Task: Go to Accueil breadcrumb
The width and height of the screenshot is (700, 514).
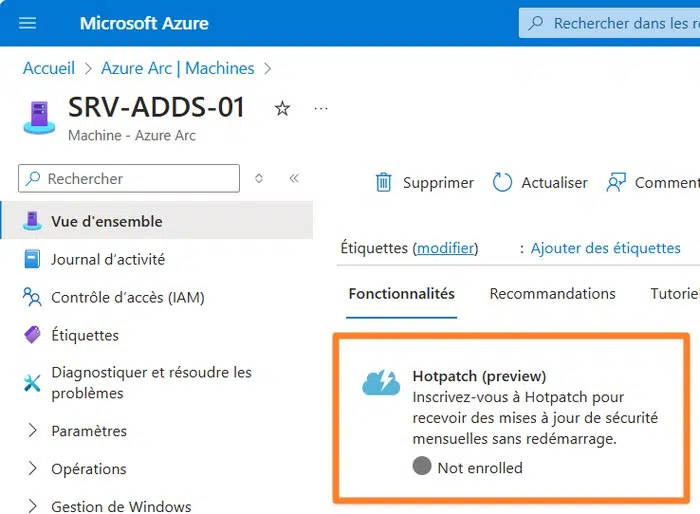Action: 49,69
